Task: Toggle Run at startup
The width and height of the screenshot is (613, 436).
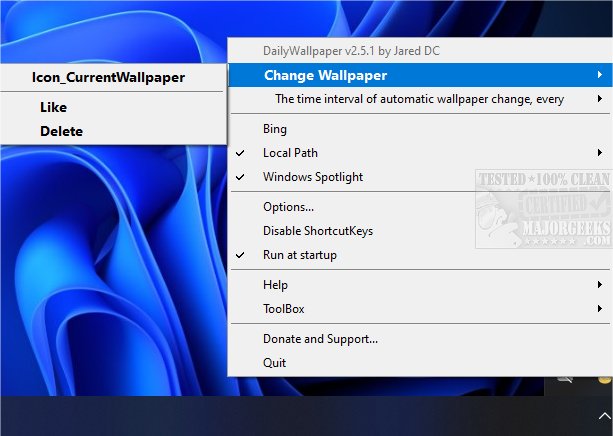Action: click(420, 255)
